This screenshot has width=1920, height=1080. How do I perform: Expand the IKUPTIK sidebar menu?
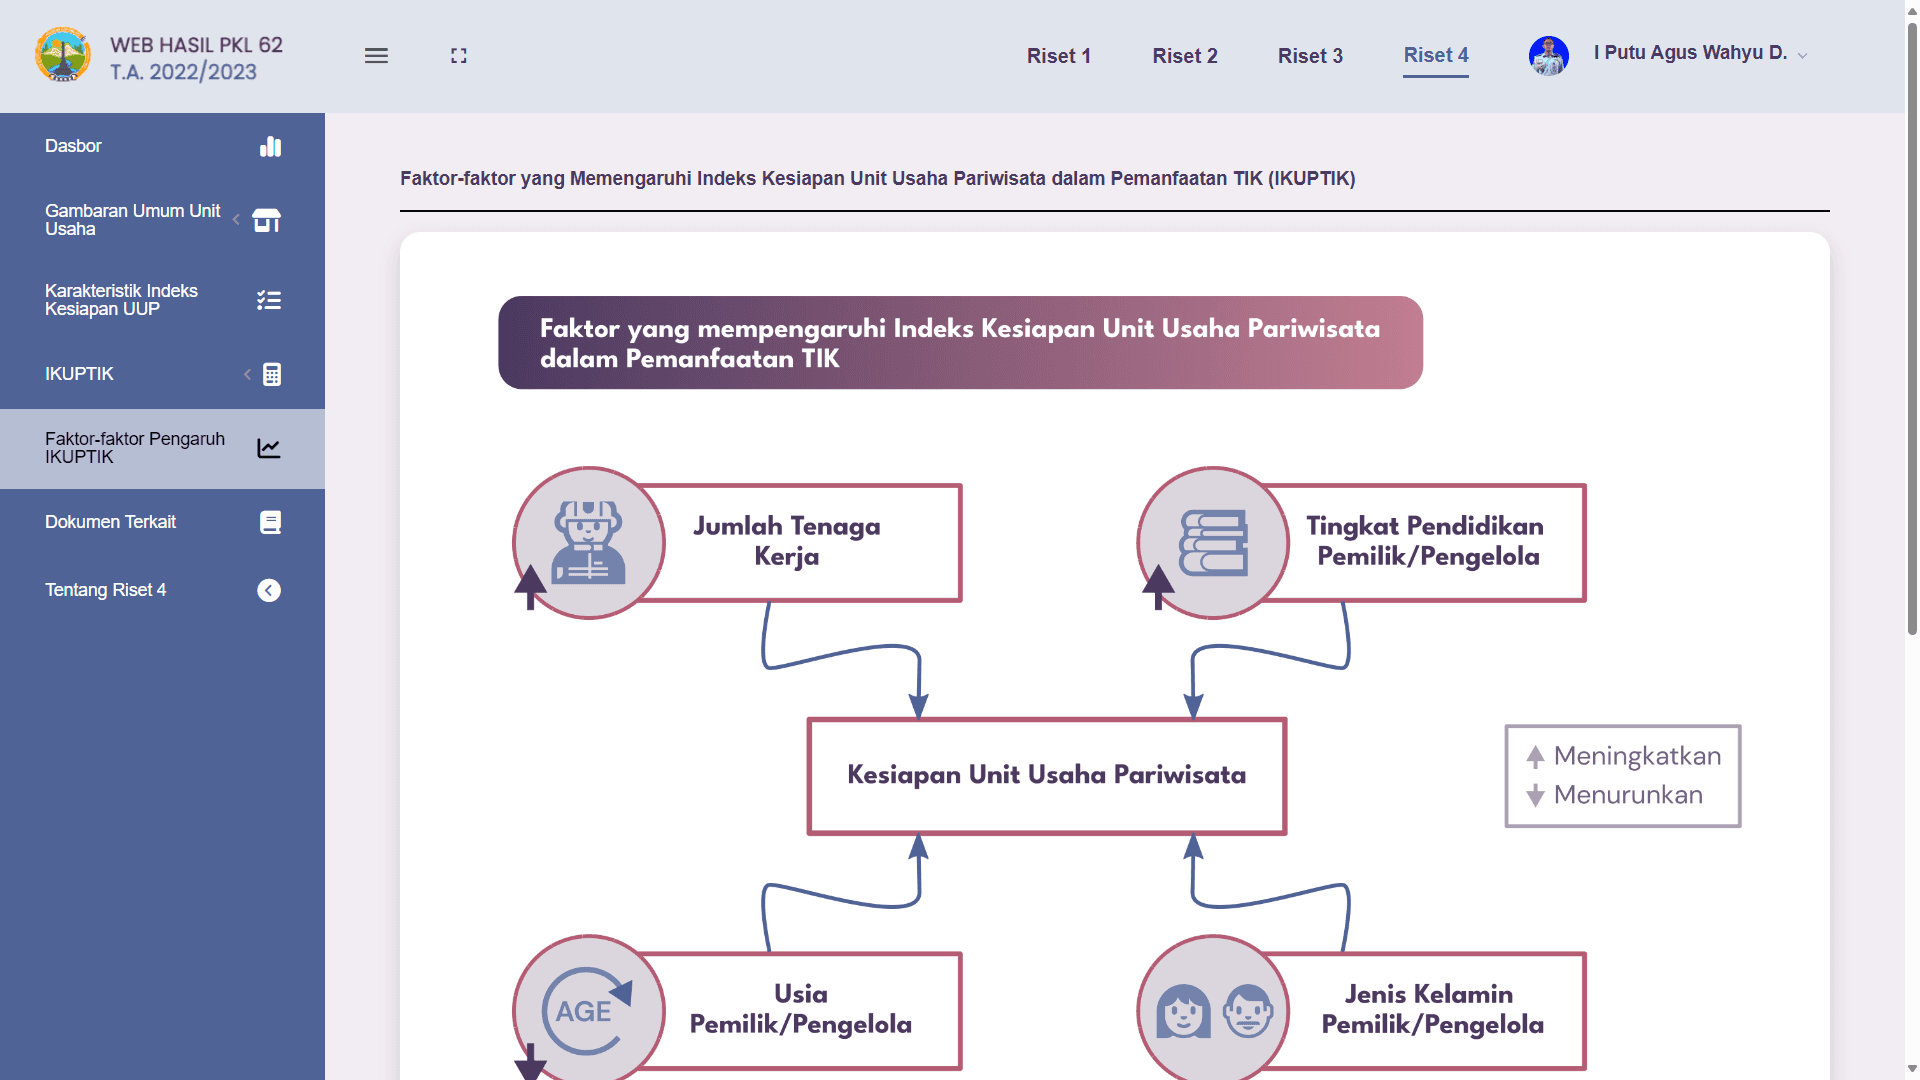tap(162, 374)
